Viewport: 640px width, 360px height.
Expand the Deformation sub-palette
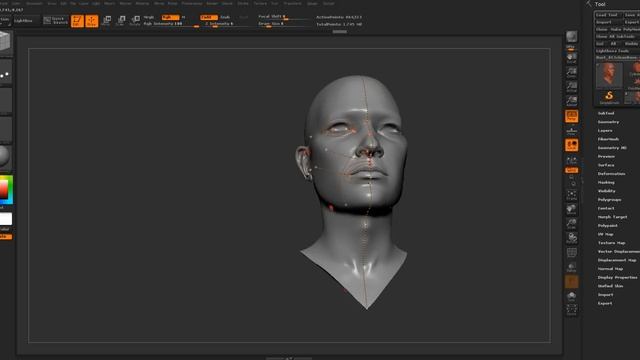click(611, 174)
